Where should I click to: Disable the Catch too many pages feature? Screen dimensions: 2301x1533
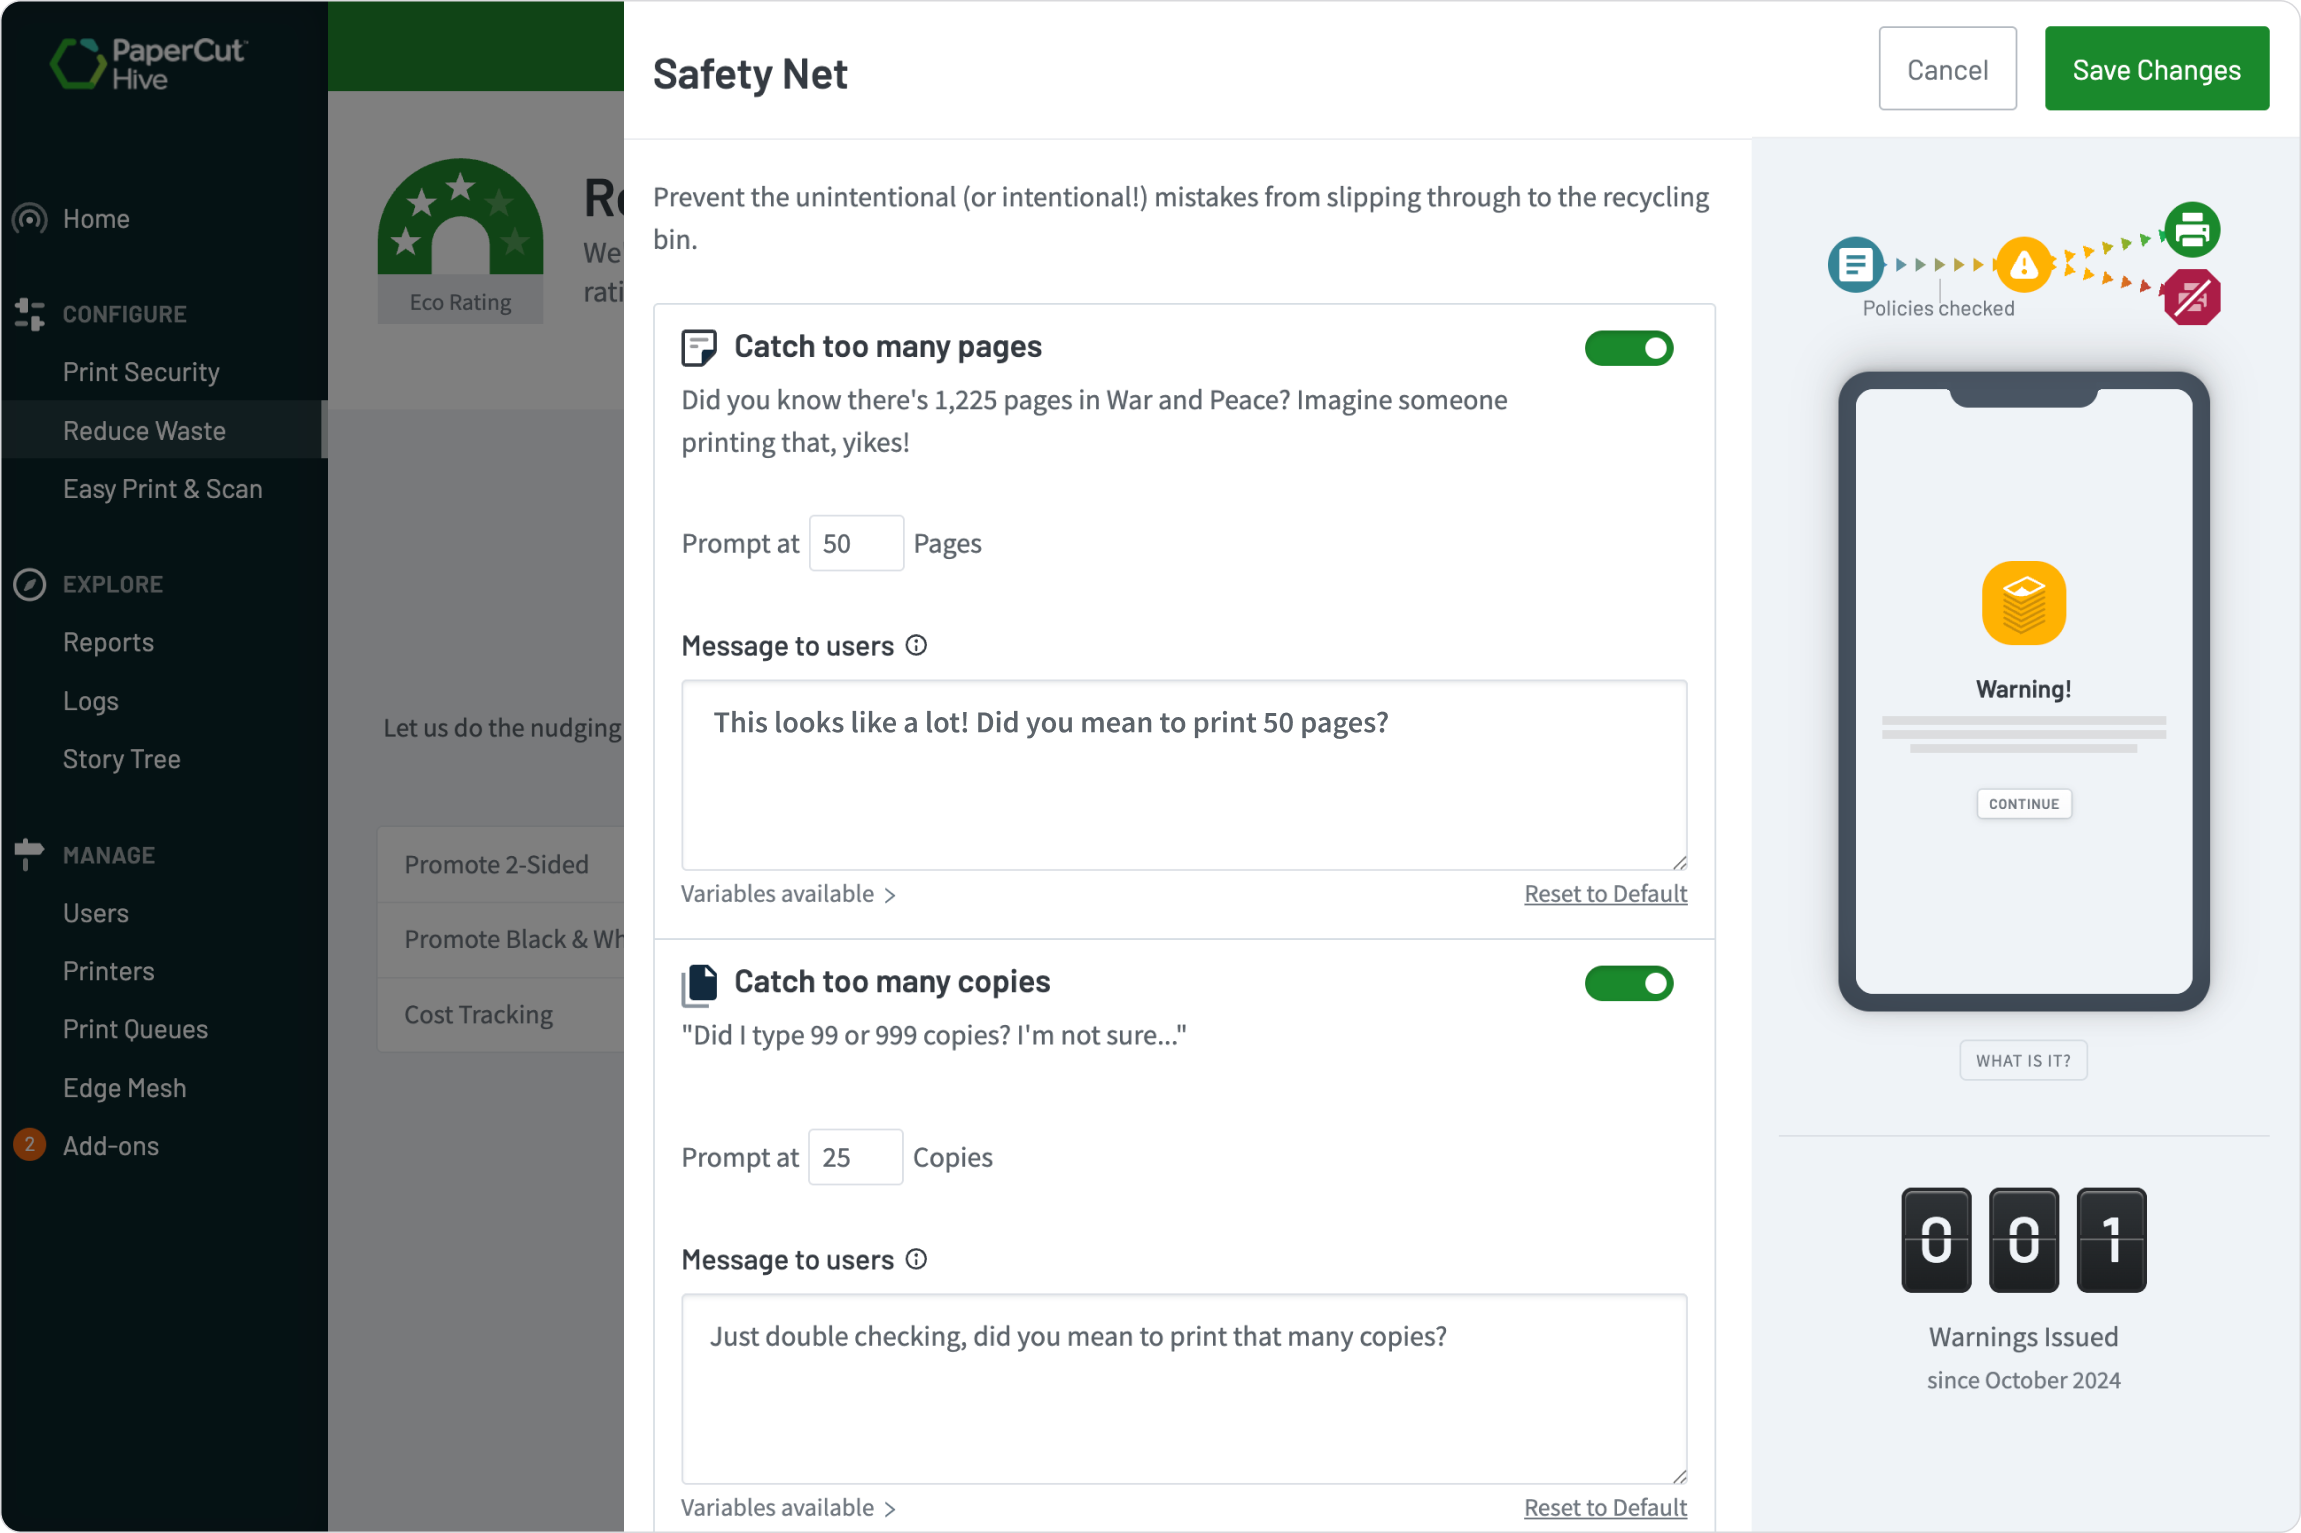click(x=1629, y=348)
